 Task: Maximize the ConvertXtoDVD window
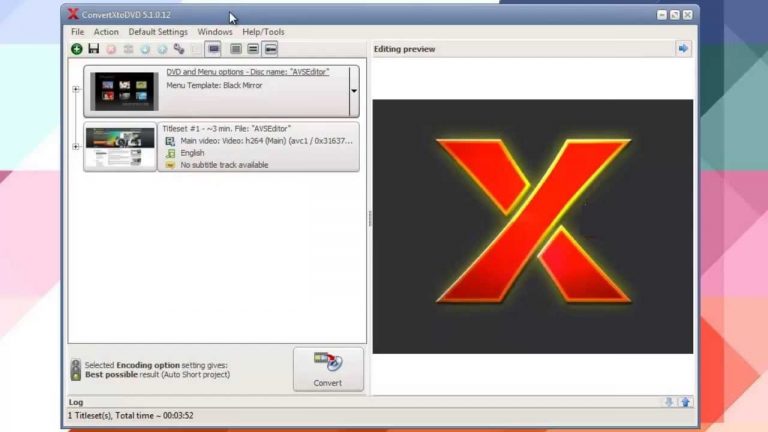tap(674, 15)
